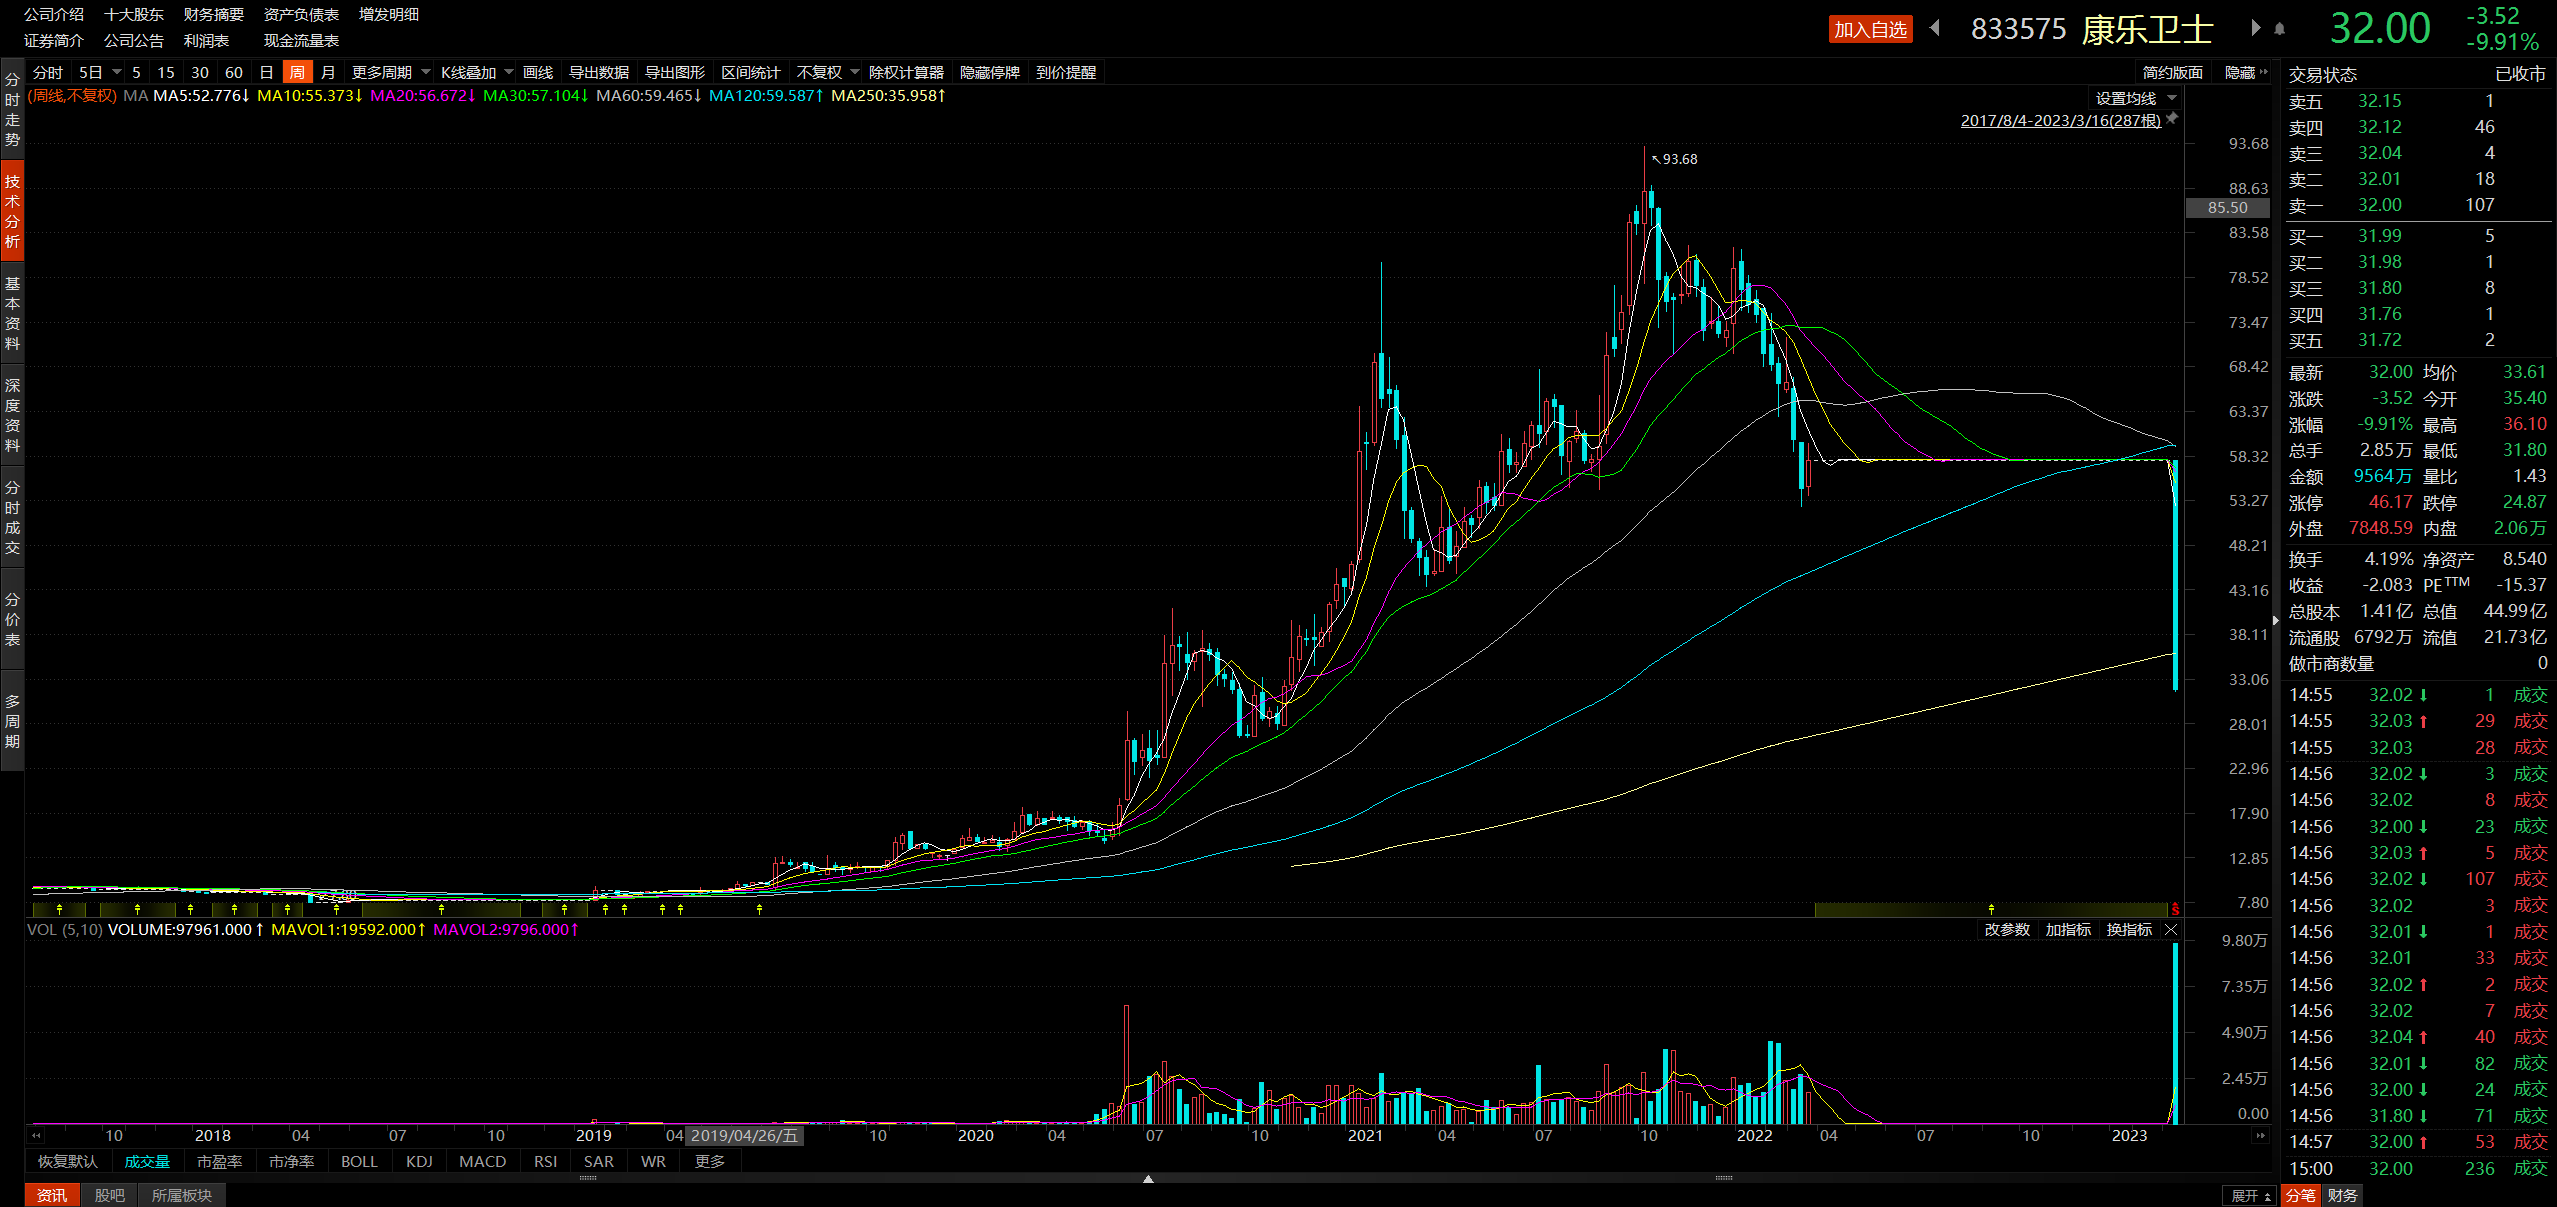Switch to the 日 daily period

click(x=266, y=72)
